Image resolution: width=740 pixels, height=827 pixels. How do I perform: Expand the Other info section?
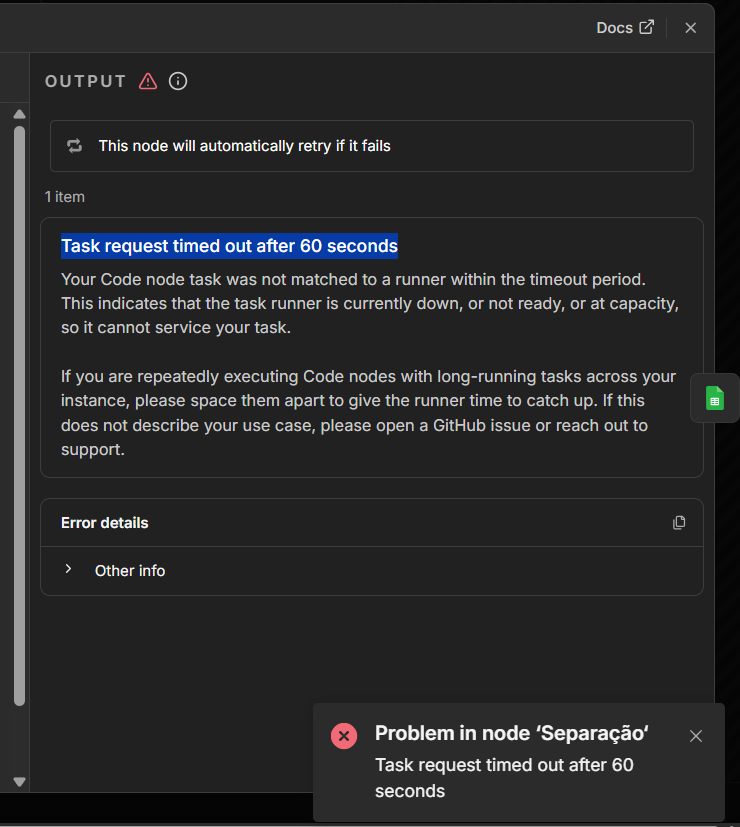coord(69,570)
